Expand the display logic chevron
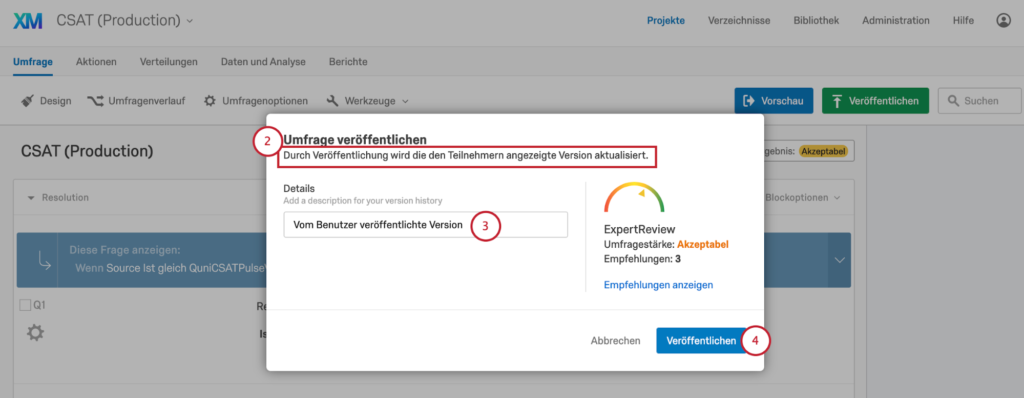The height and width of the screenshot is (398, 1024). click(839, 260)
